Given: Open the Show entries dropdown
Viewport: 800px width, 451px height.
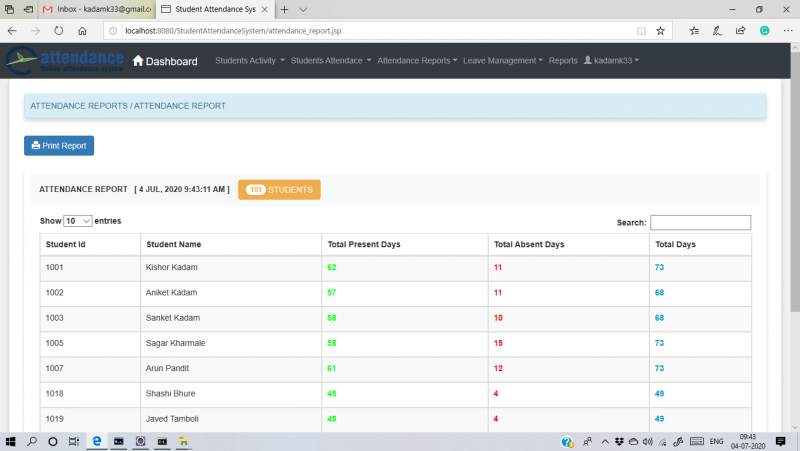Looking at the screenshot, I should pyautogui.click(x=77, y=221).
